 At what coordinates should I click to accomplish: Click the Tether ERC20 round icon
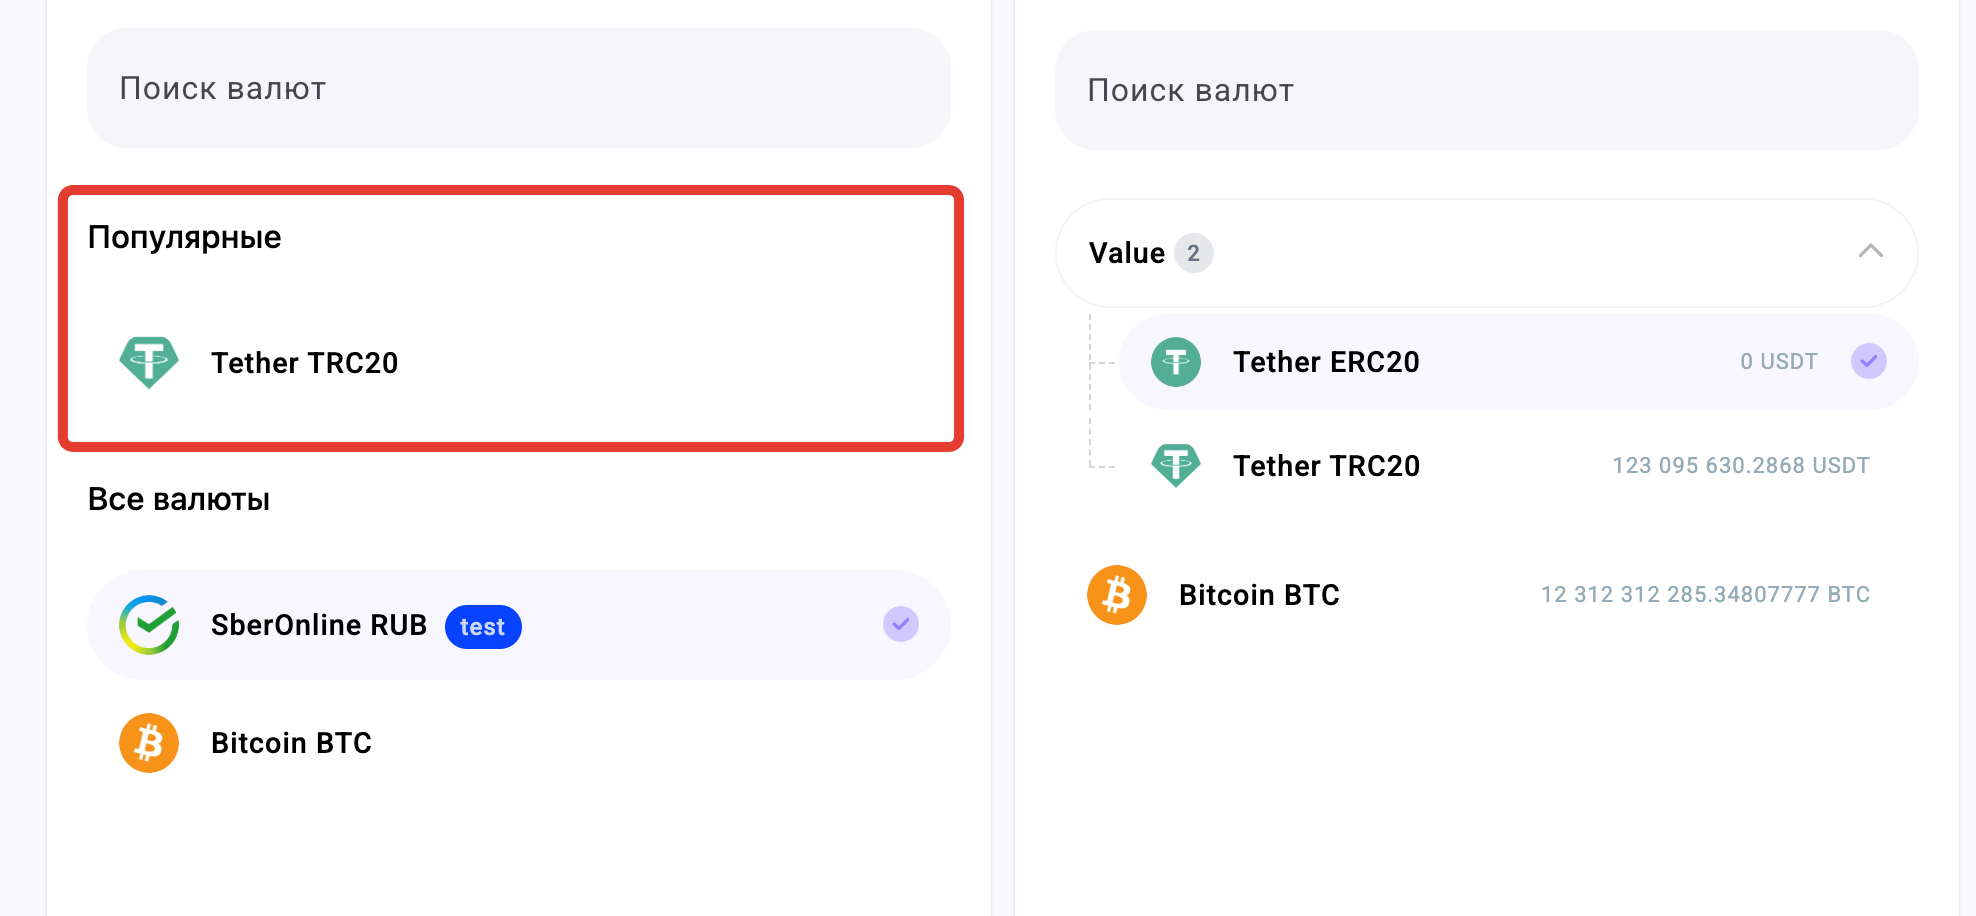click(x=1176, y=362)
